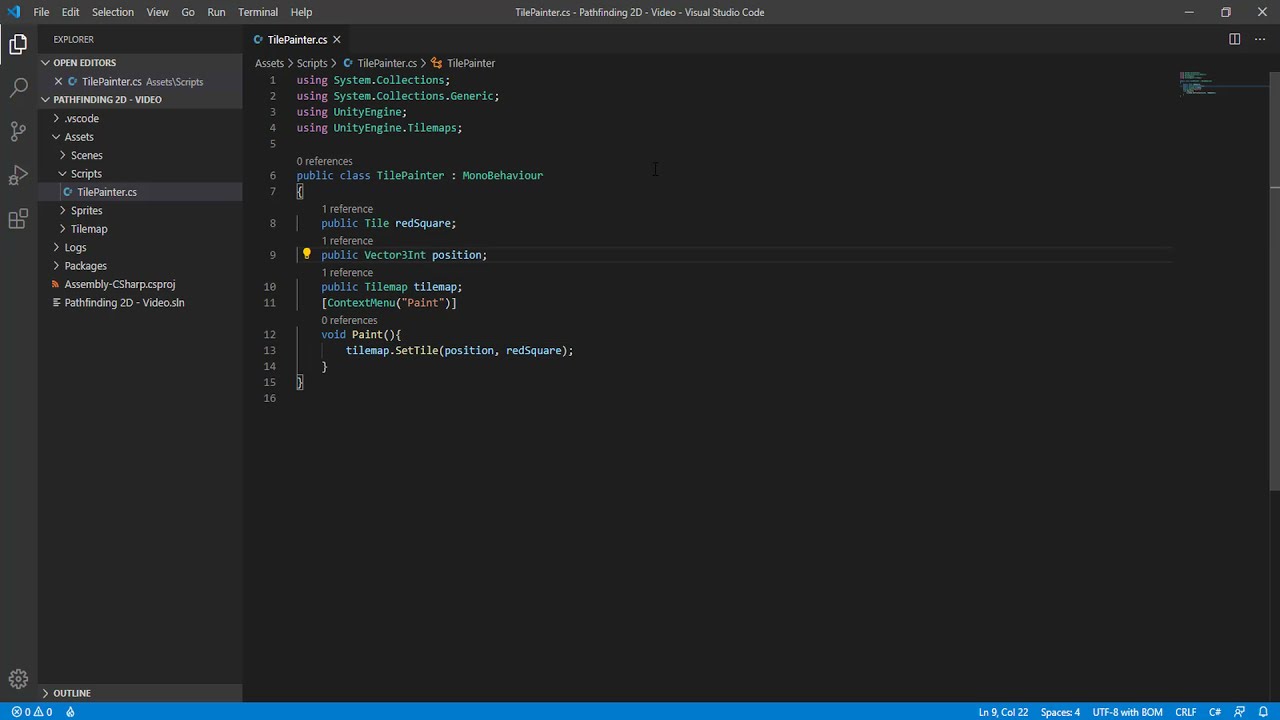Open notifications bell in status bar
The height and width of the screenshot is (720, 1280).
click(x=1263, y=712)
